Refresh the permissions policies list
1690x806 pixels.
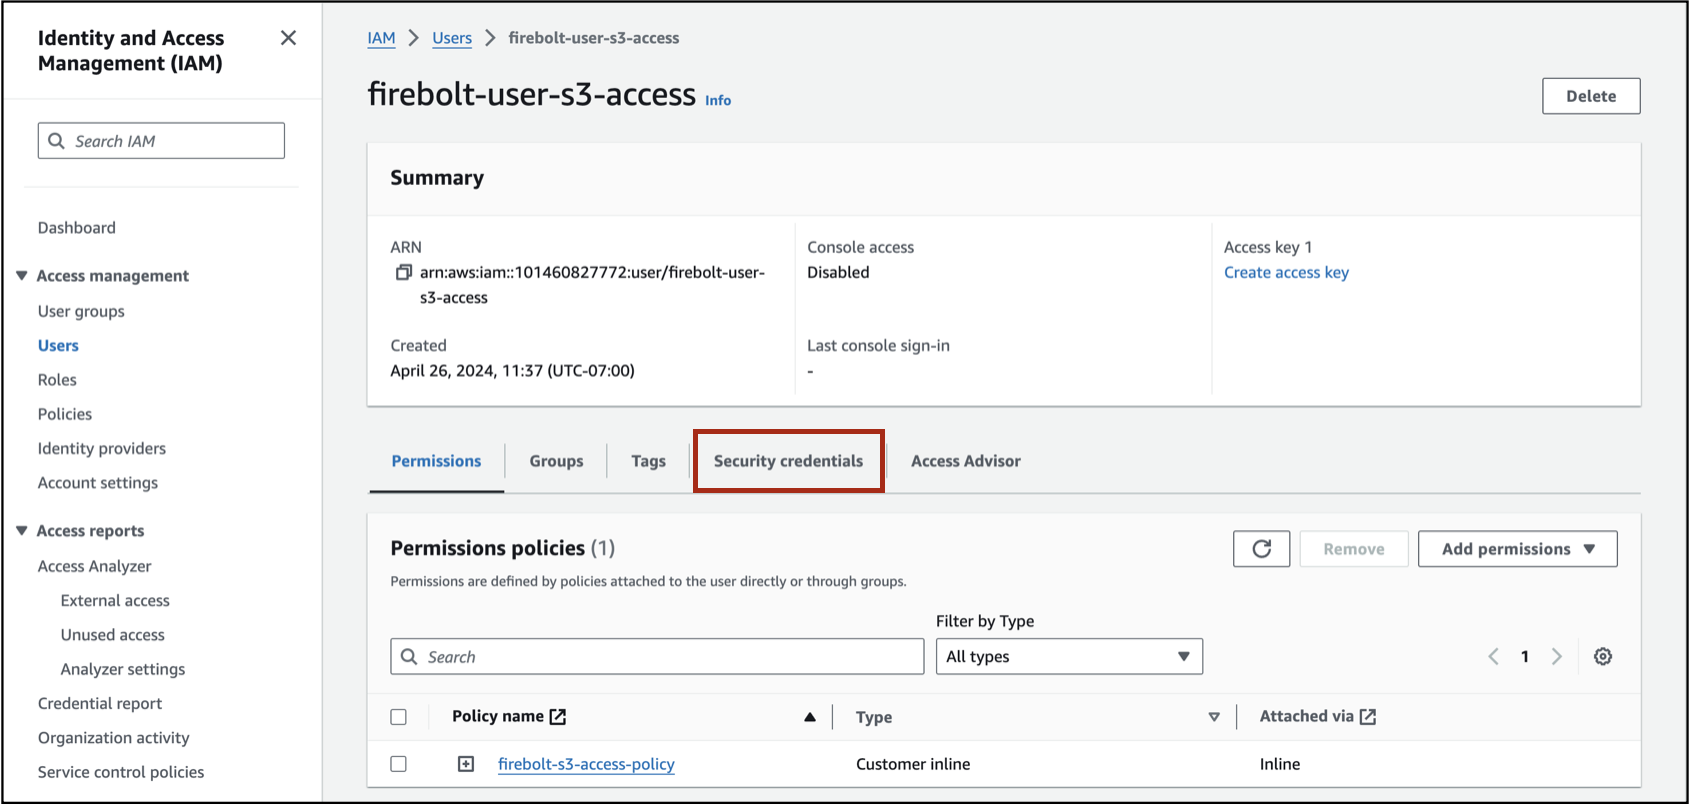click(1261, 549)
